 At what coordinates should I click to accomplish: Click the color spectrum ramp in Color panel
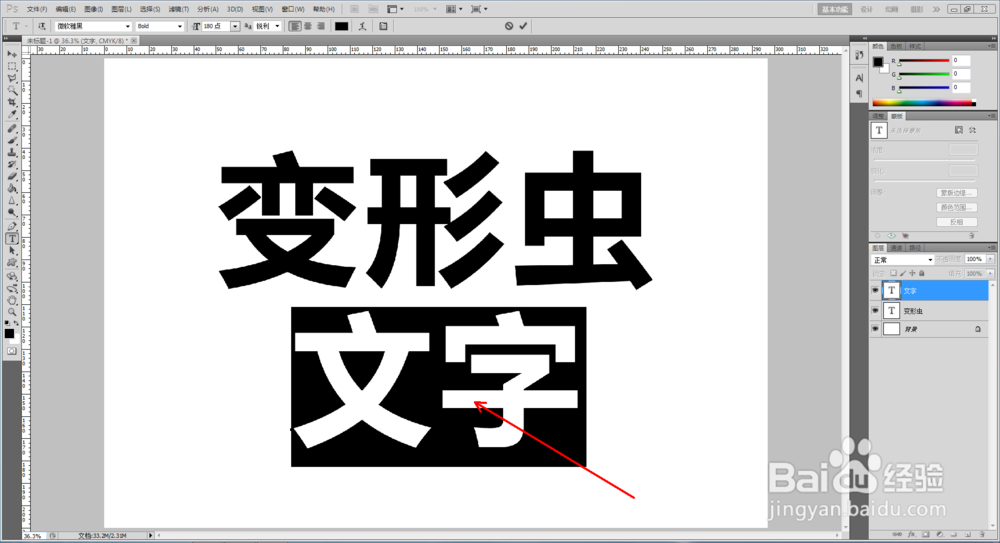(x=923, y=103)
